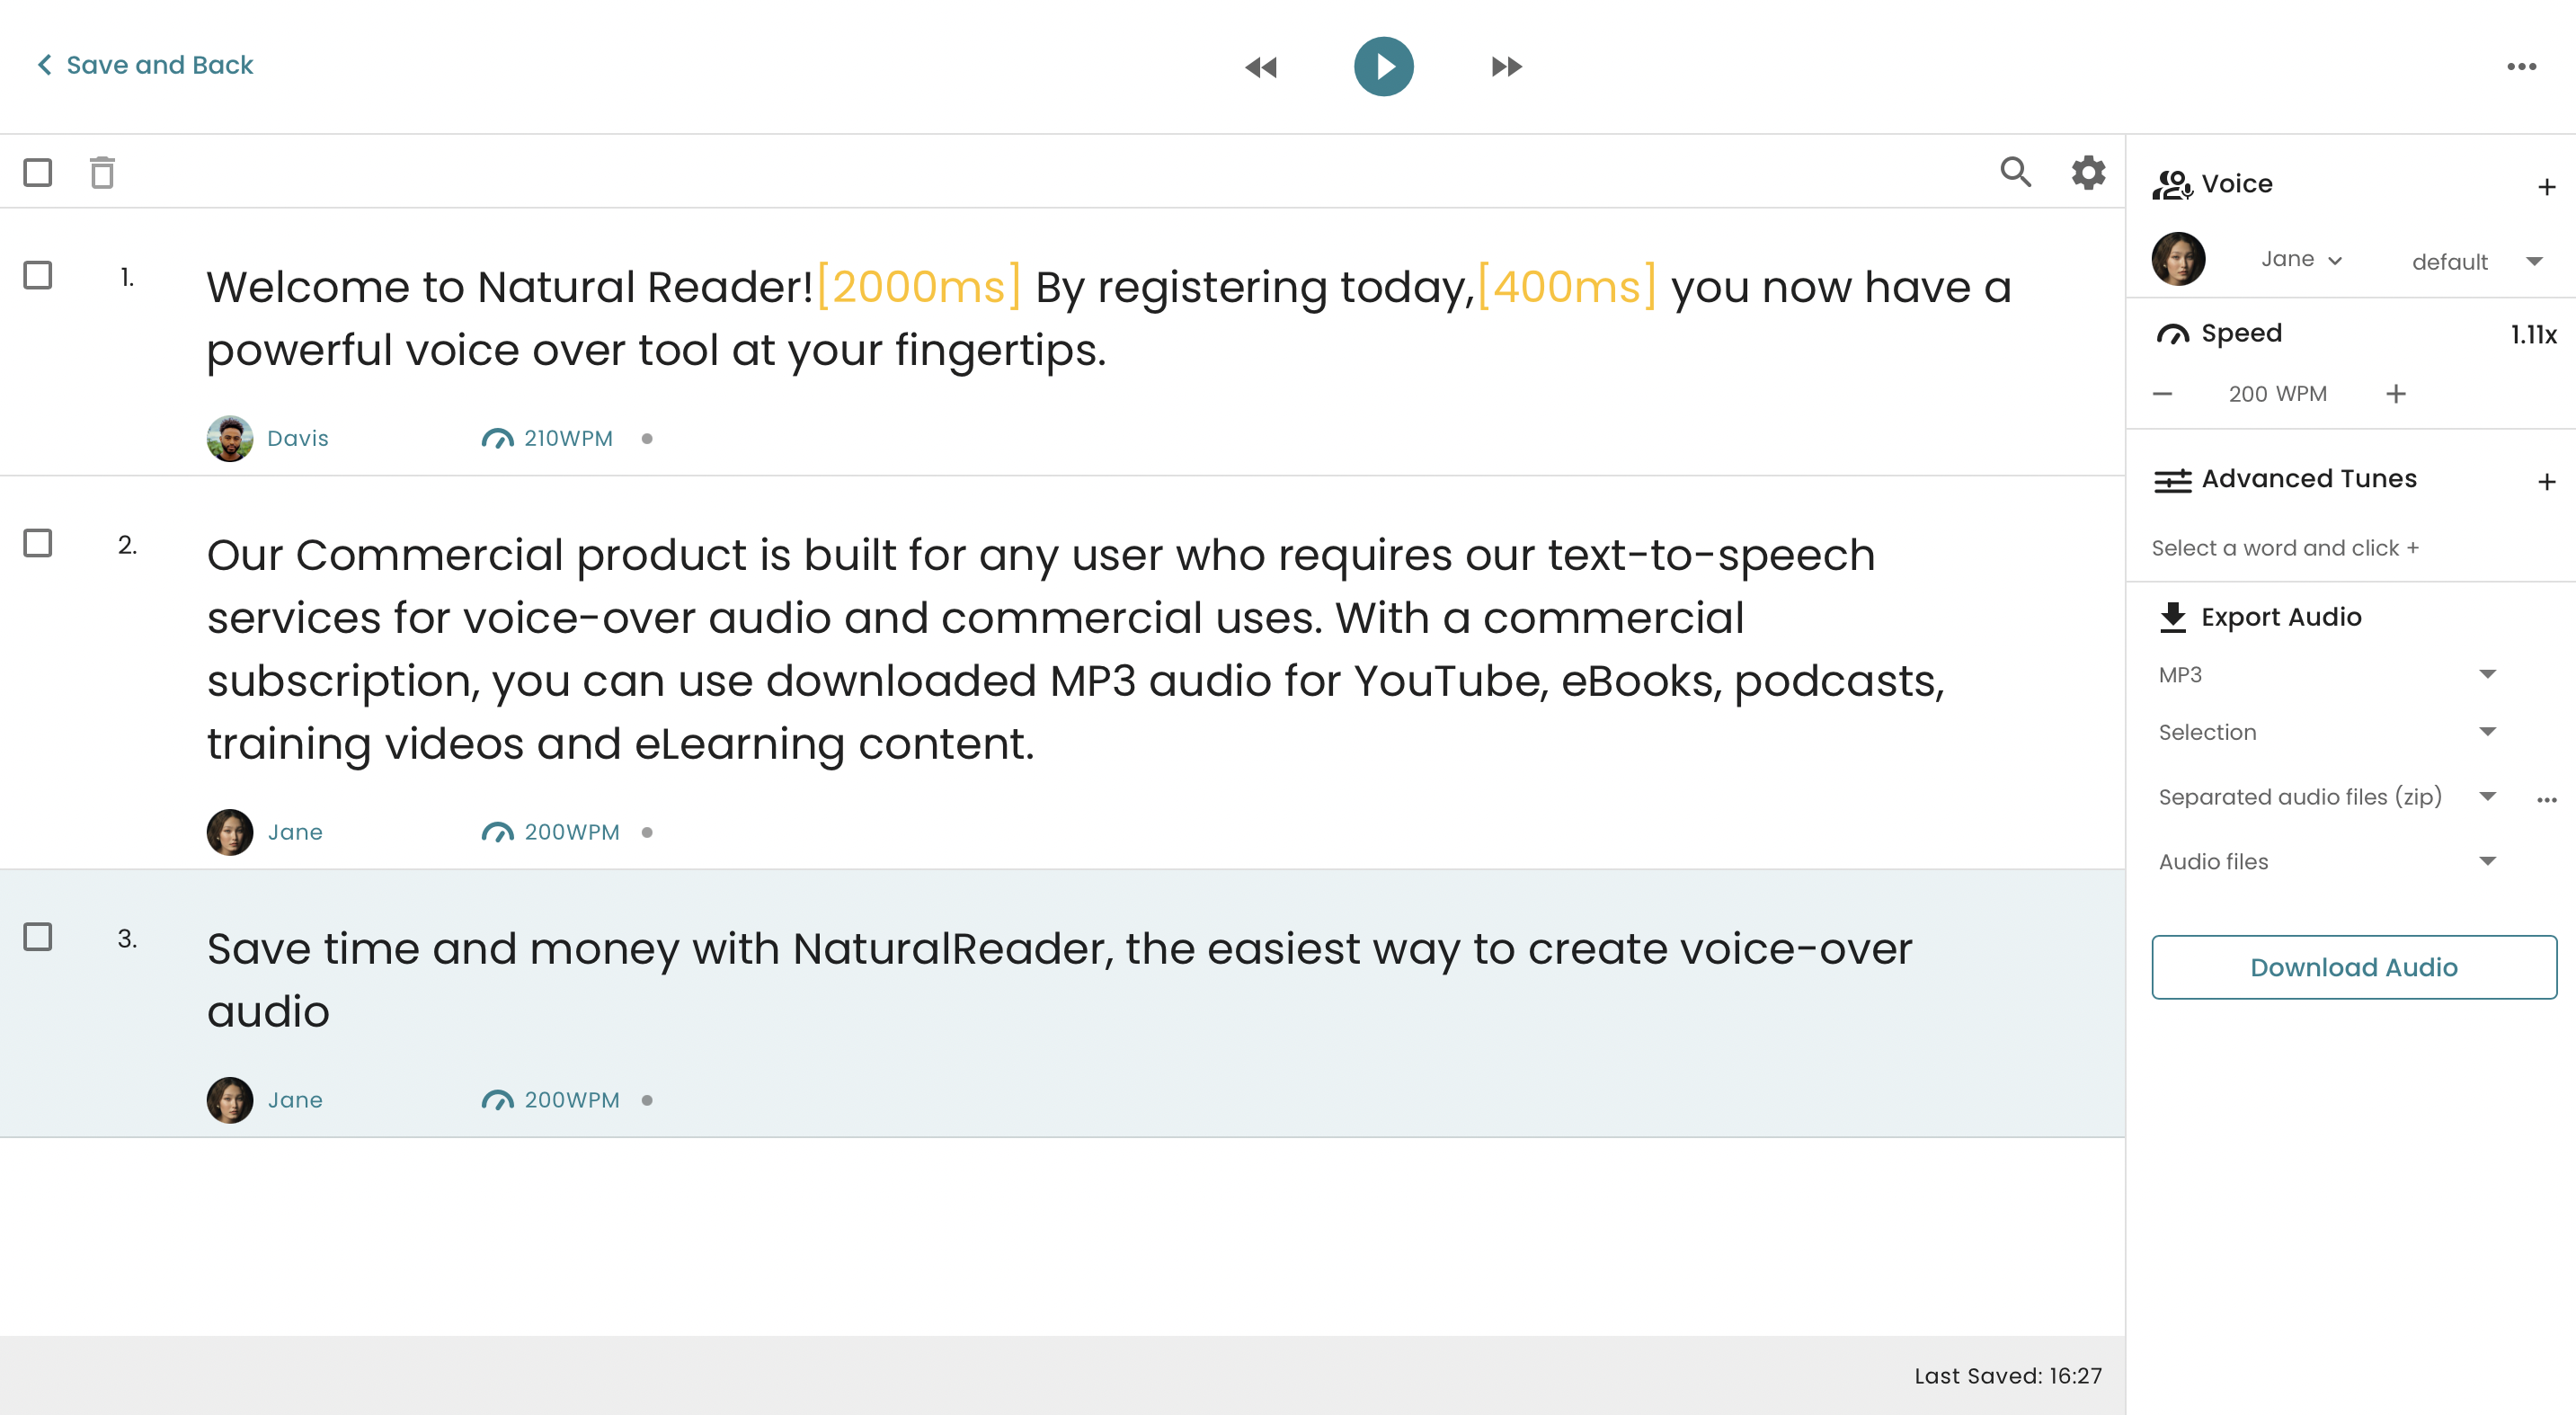
Task: Click Save and Back
Action: [143, 64]
